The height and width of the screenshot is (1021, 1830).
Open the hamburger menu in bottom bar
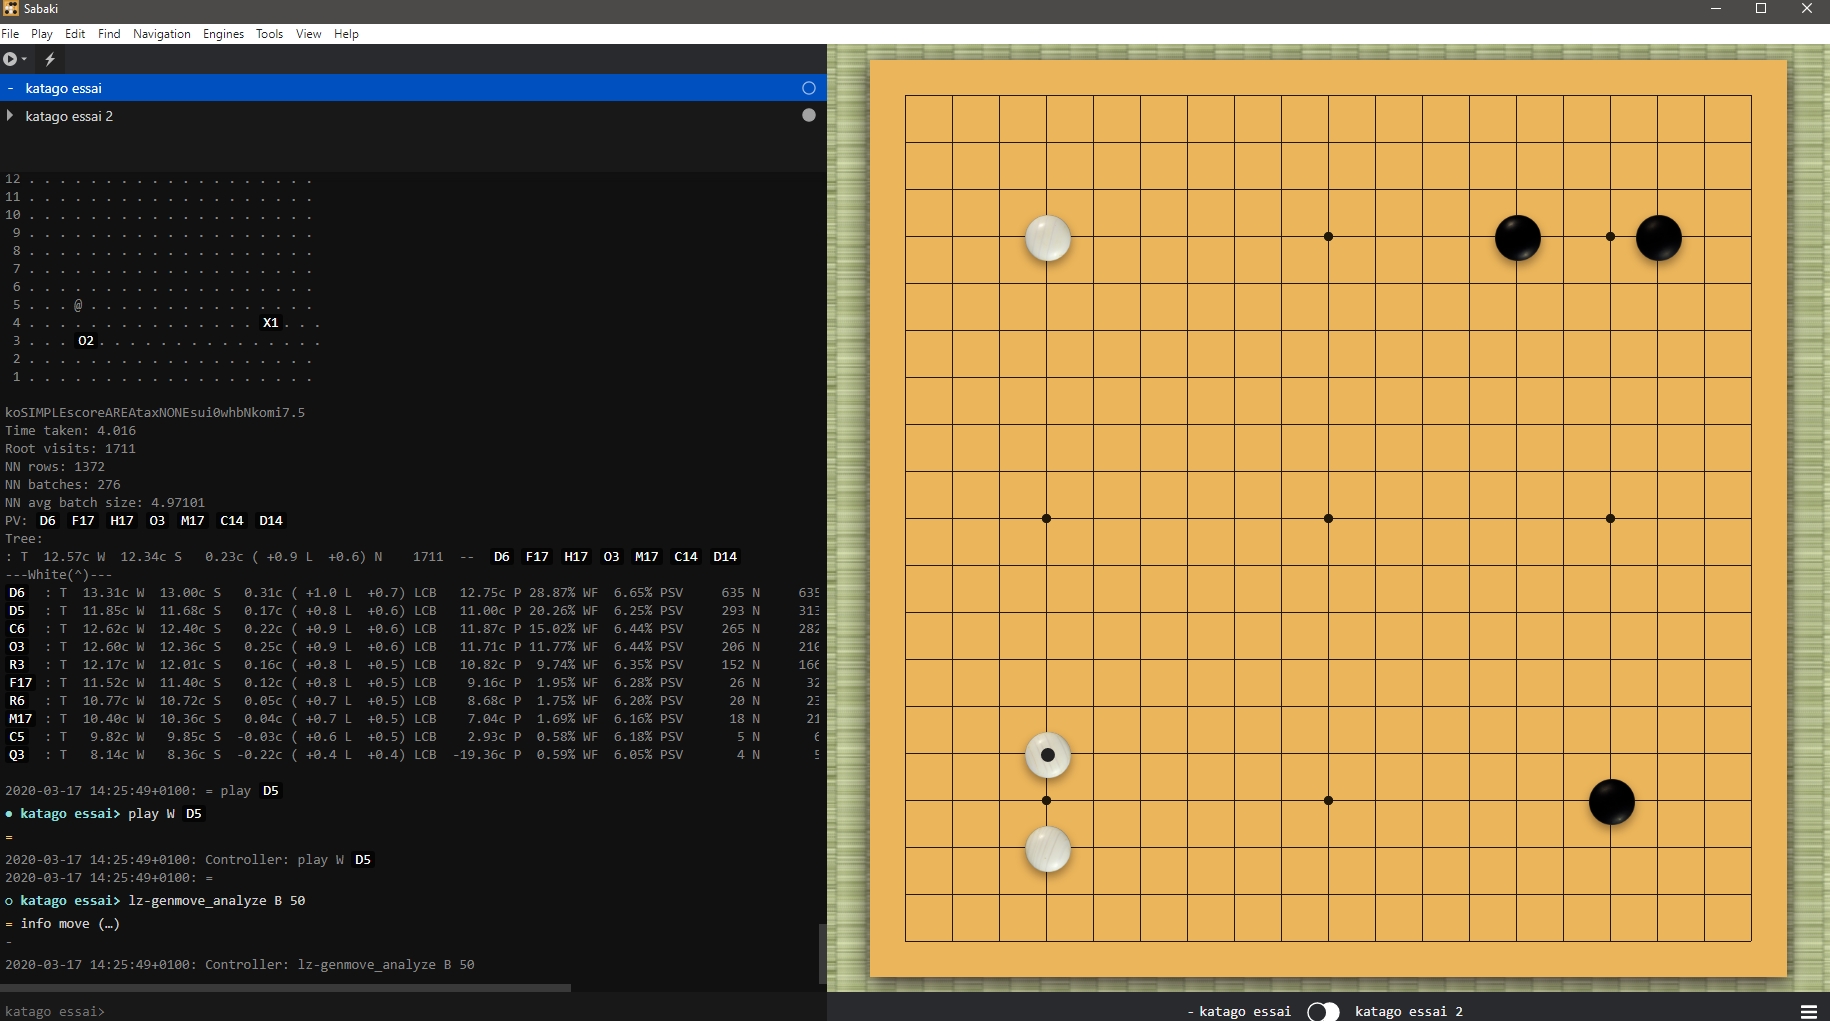click(1808, 1011)
